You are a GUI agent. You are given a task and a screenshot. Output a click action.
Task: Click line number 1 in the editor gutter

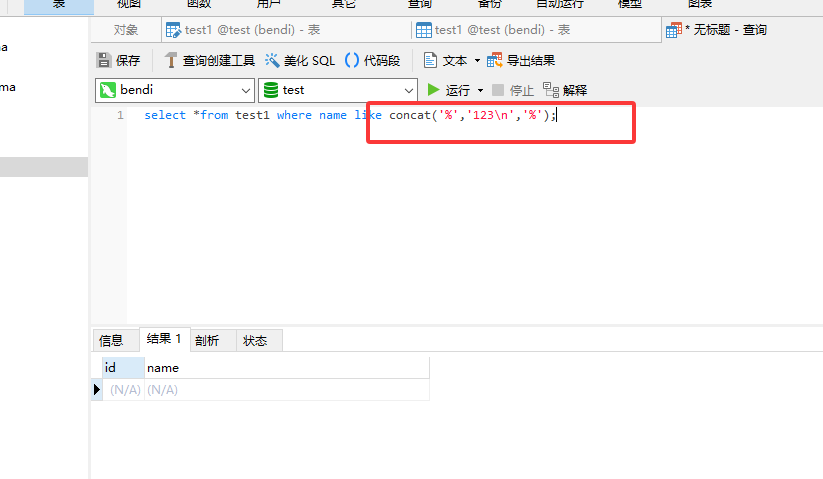(x=120, y=115)
